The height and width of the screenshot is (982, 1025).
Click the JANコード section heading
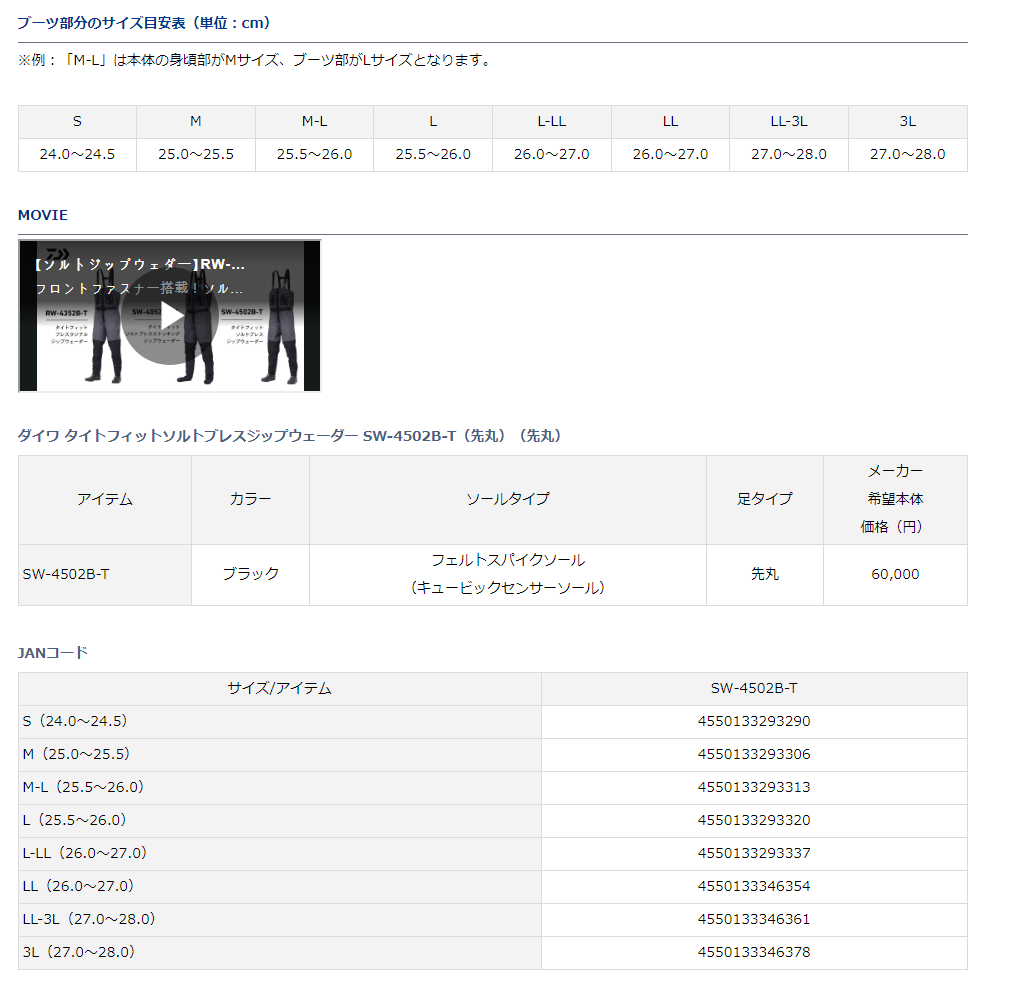52,653
